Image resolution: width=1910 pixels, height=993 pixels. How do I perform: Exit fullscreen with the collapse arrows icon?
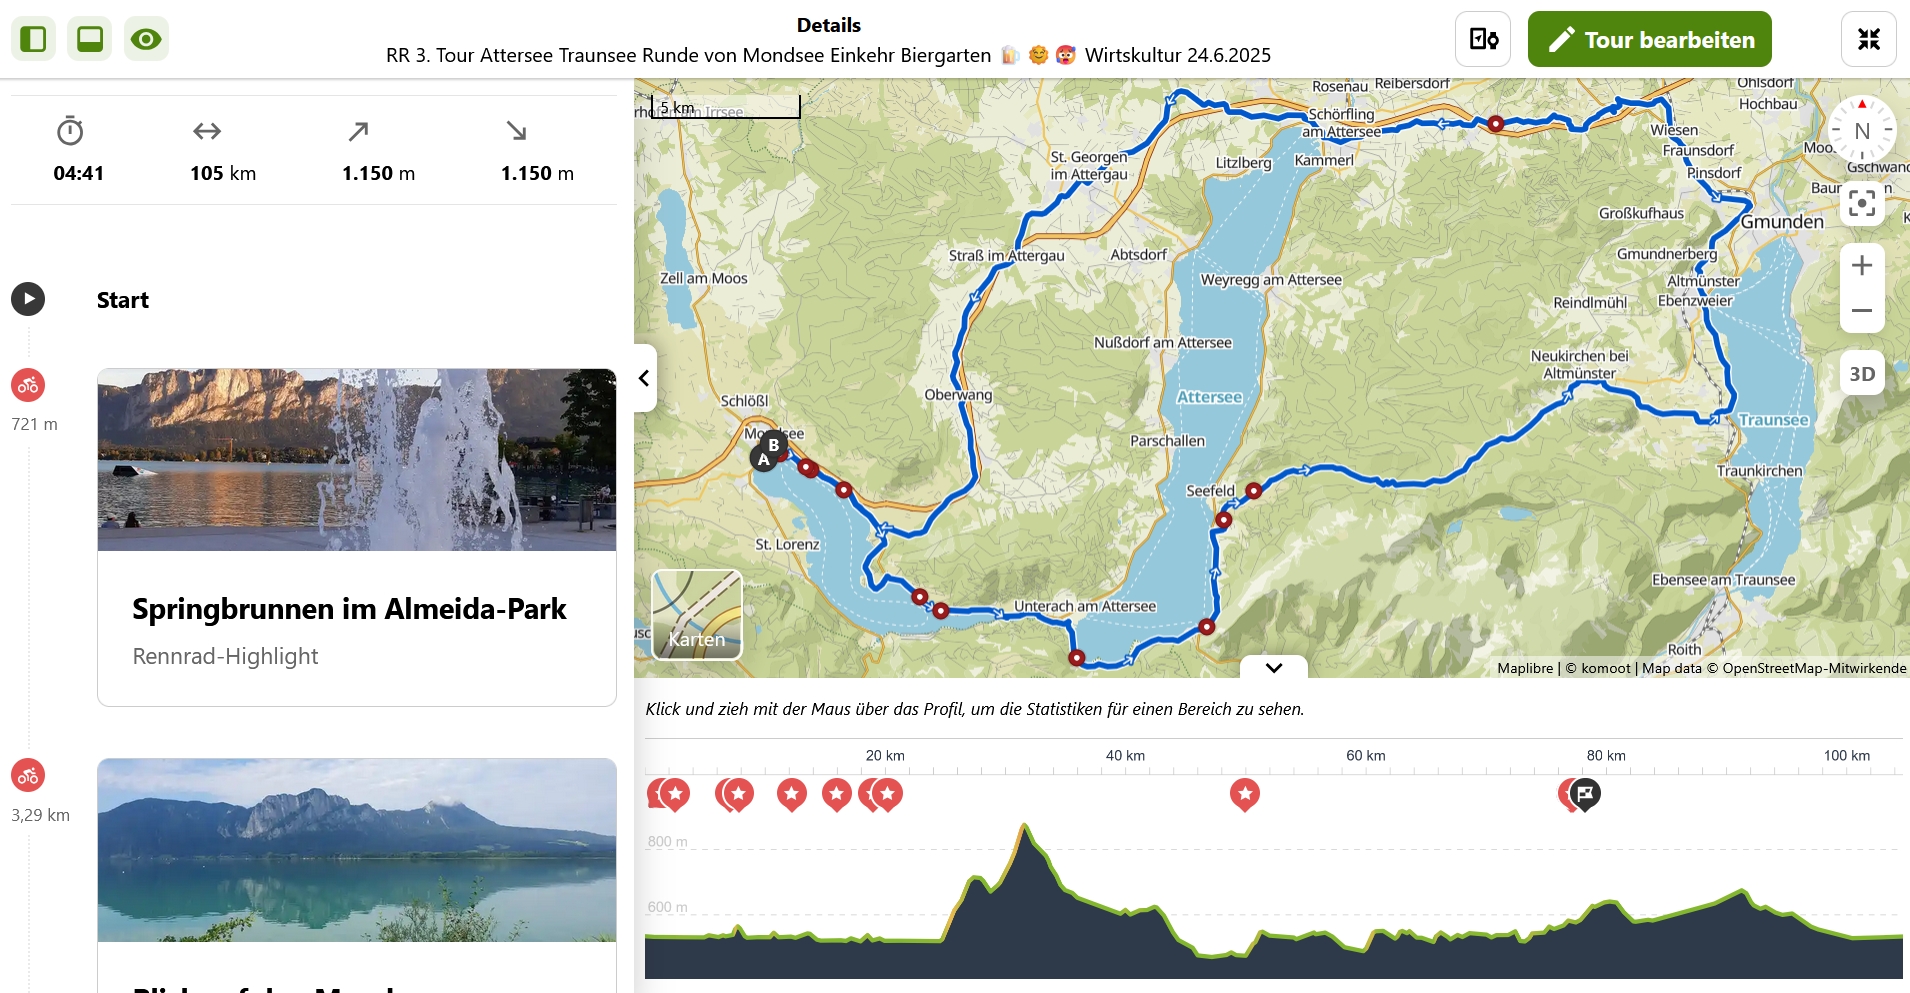point(1868,40)
